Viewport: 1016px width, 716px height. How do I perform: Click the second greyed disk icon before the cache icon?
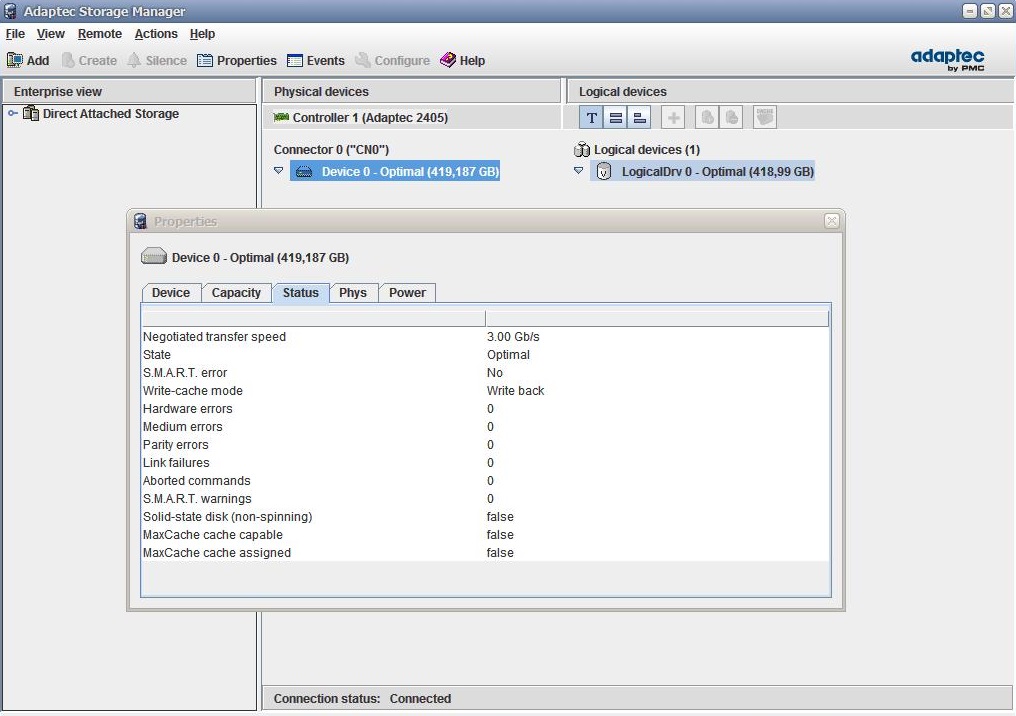tap(731, 117)
